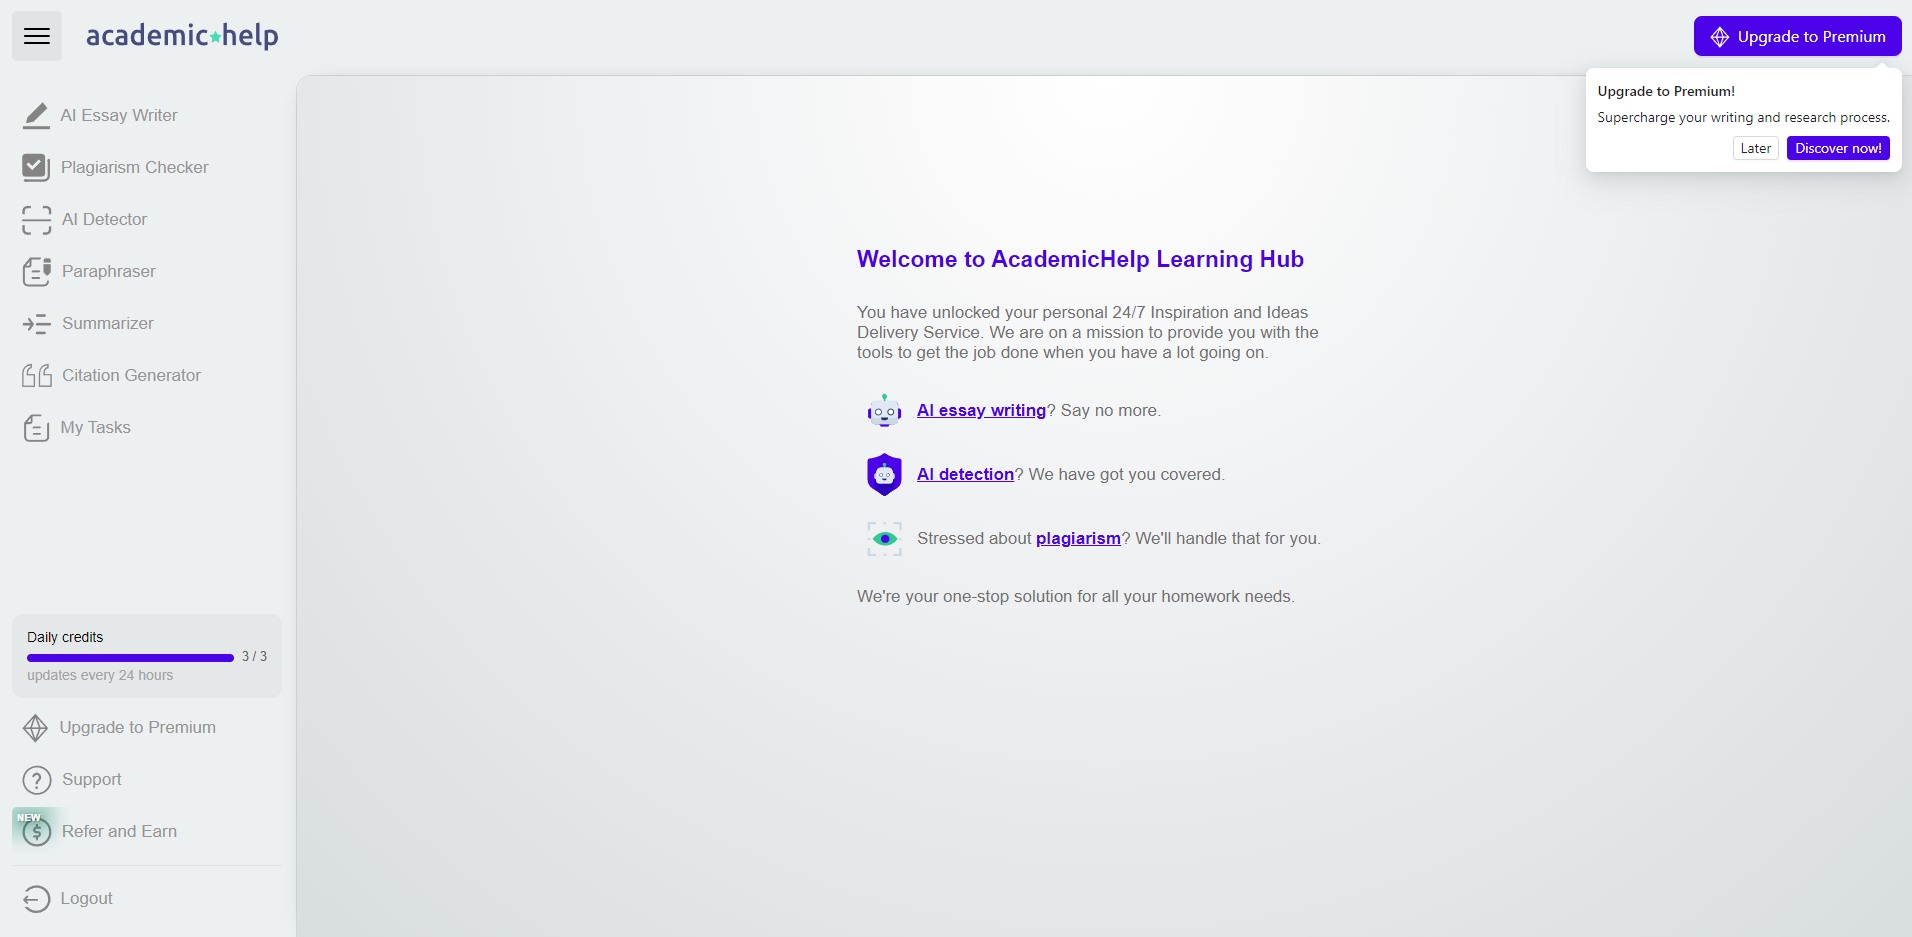Open the Summarizer tool
The width and height of the screenshot is (1912, 937).
pos(147,324)
